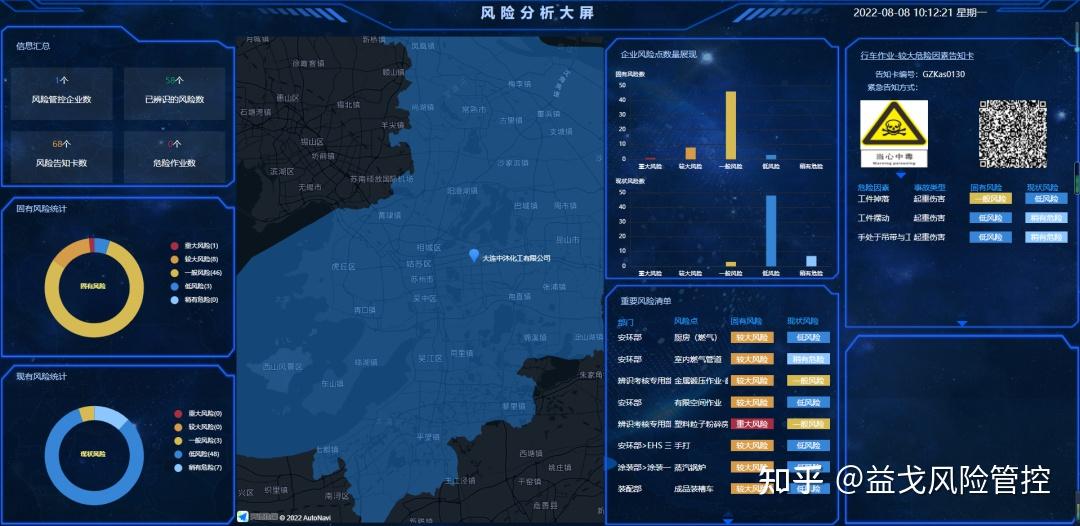1080x526 pixels.
Task: Click the 事故类型 column header
Action: 930,187
